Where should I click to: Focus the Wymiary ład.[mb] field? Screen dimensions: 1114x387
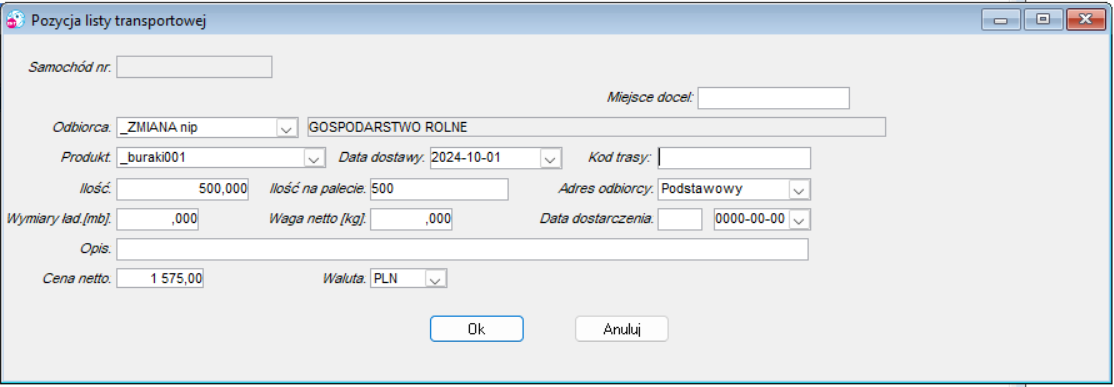[x=157, y=219]
